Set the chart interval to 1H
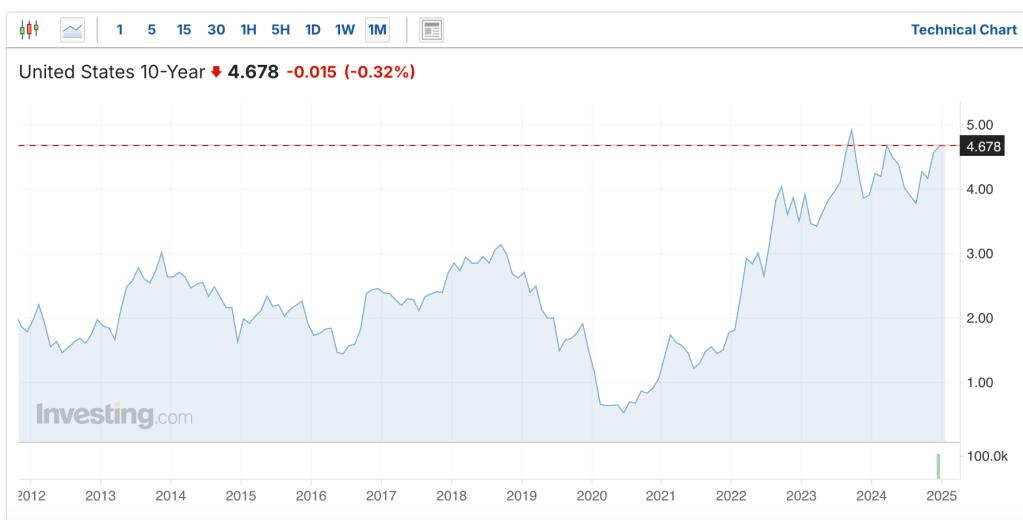 (x=248, y=29)
